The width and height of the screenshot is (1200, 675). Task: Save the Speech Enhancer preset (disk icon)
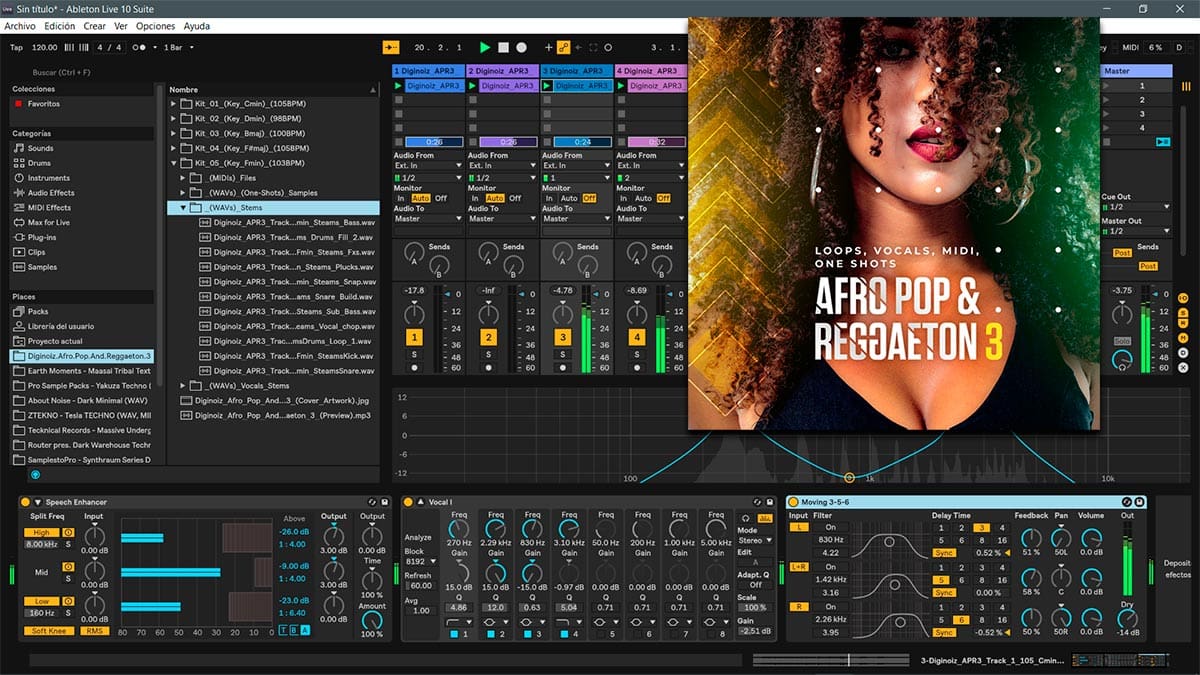(384, 502)
